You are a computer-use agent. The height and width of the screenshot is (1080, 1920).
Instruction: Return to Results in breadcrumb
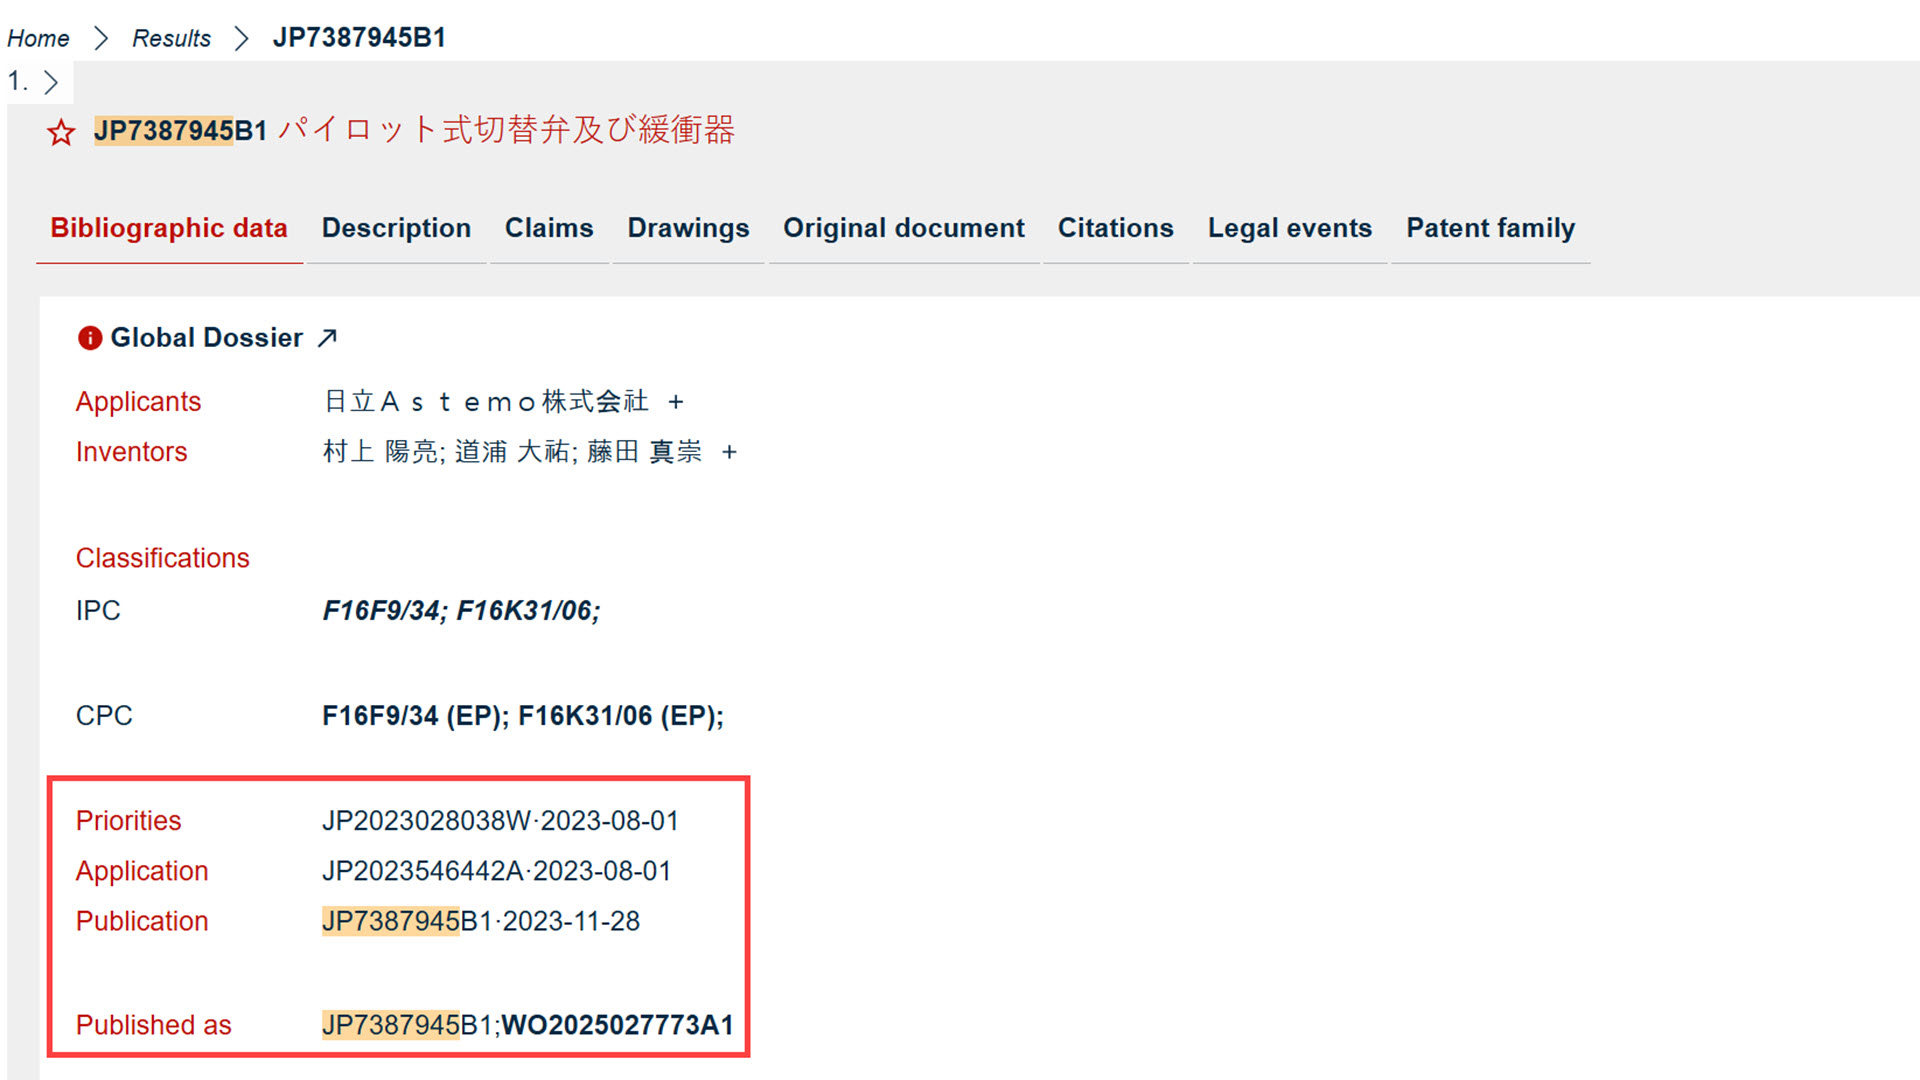click(x=171, y=38)
